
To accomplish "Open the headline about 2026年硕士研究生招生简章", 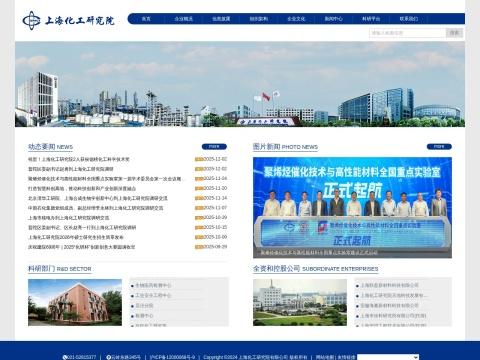I will tap(76, 237).
